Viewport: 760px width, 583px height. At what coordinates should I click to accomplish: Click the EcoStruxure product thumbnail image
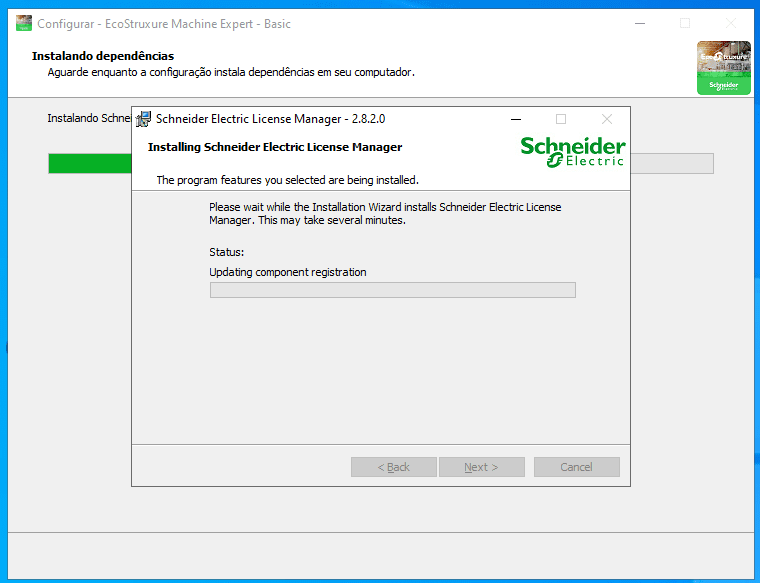(724, 68)
